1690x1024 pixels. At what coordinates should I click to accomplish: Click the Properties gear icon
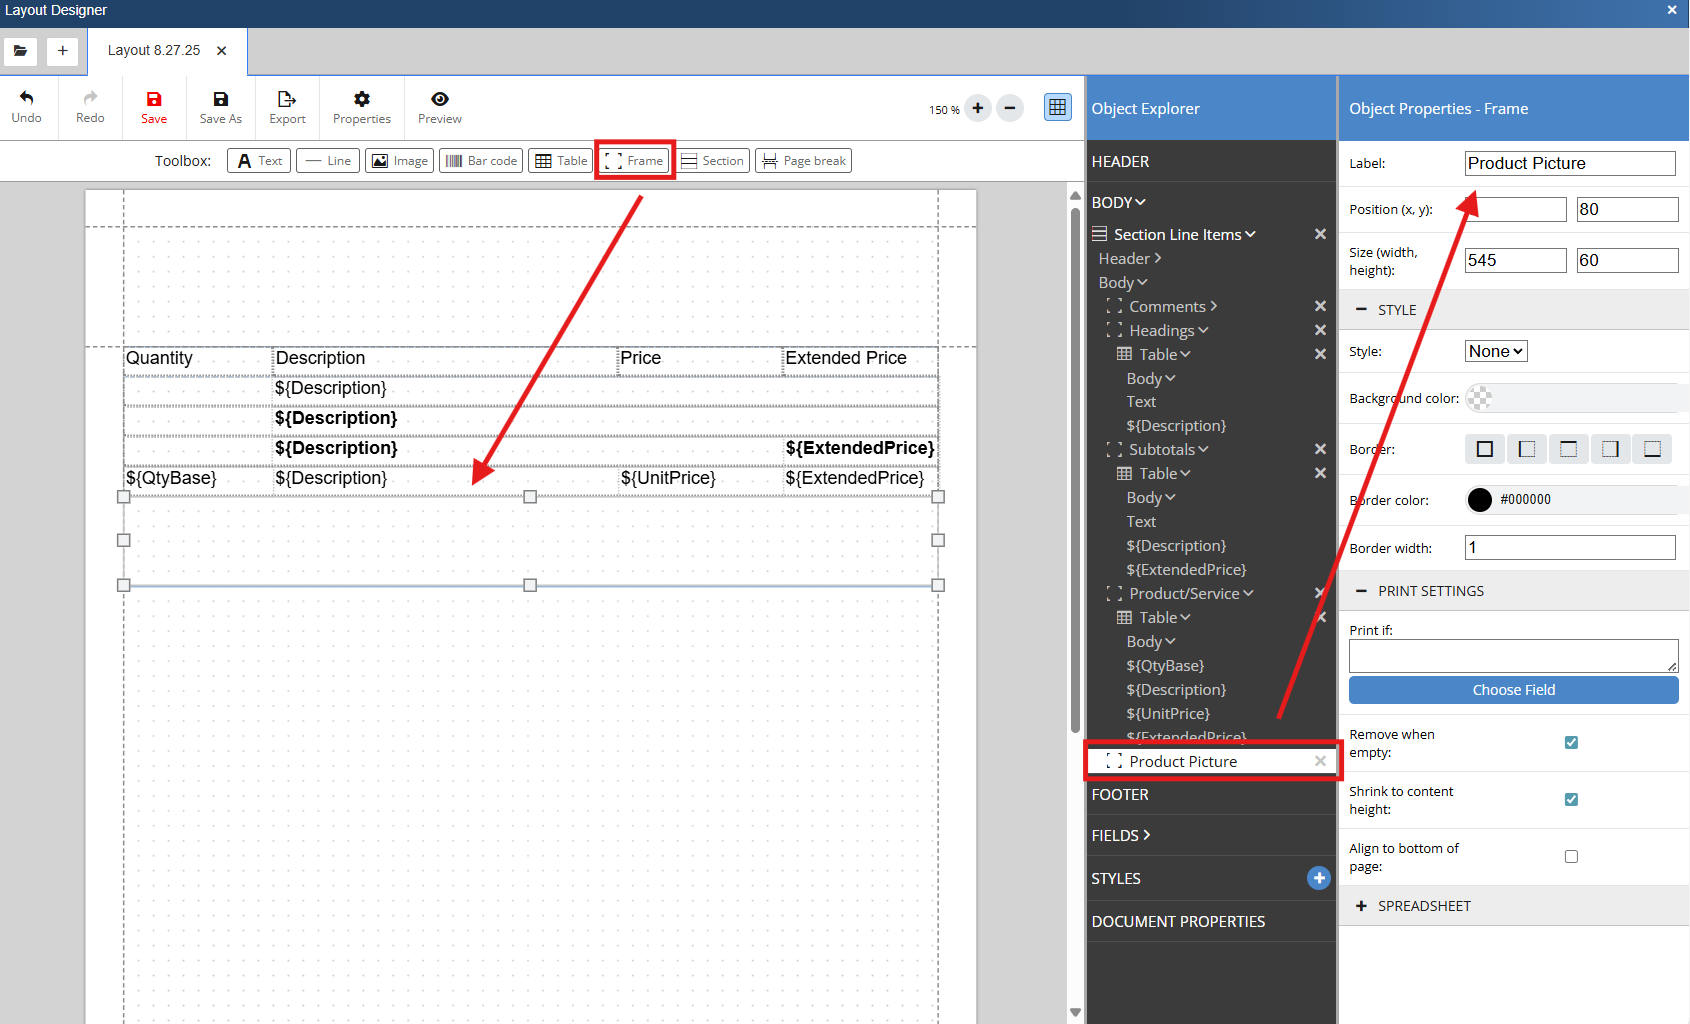361,100
